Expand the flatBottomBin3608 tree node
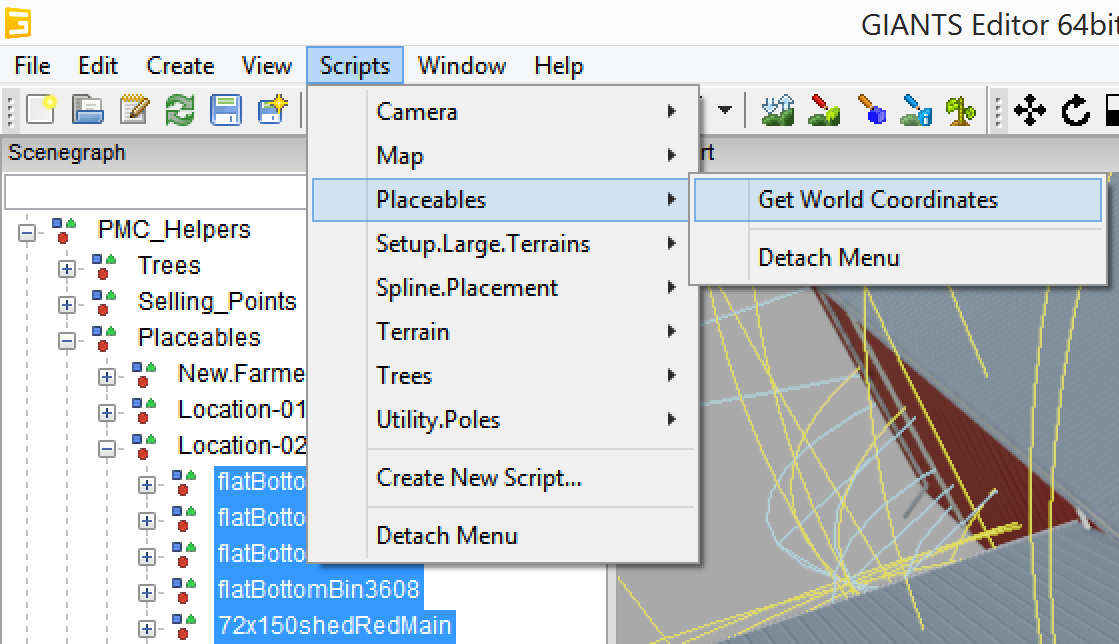Screen dimensions: 1119x644 147,593
